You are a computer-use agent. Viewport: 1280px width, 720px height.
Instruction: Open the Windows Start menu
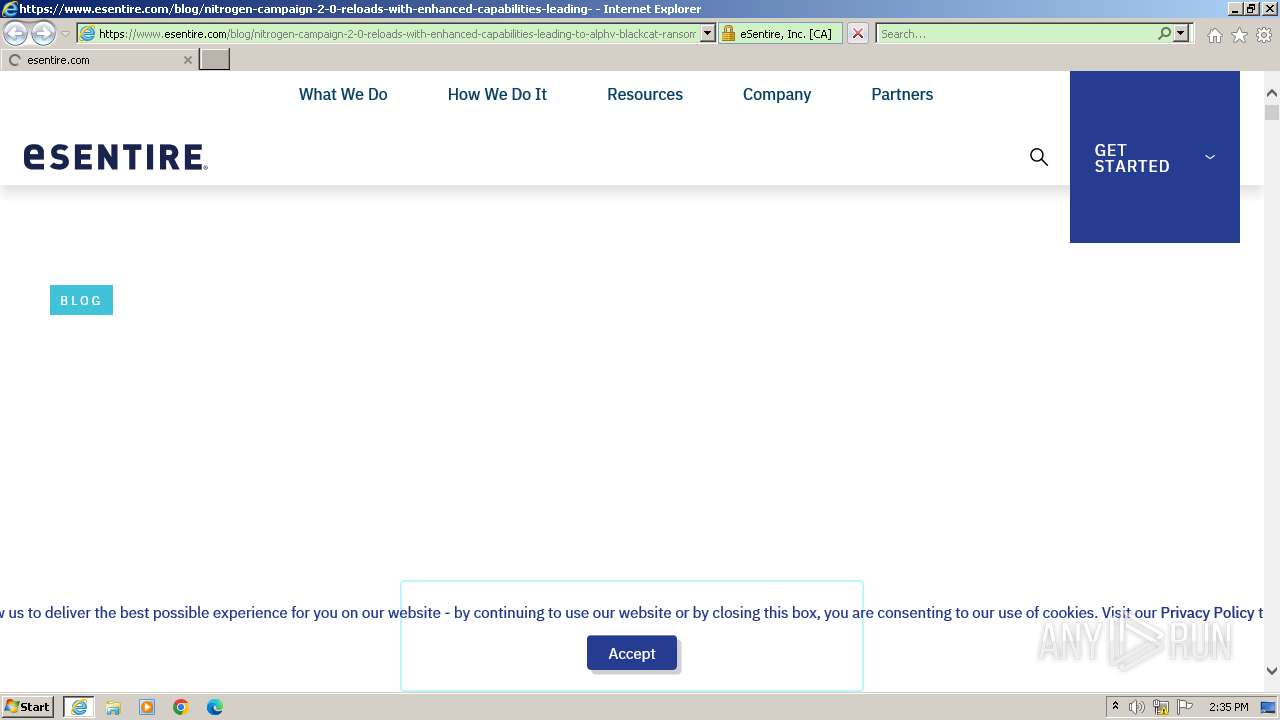click(28, 707)
